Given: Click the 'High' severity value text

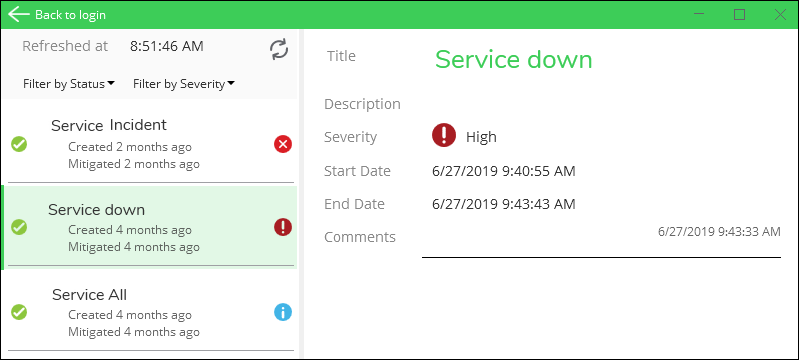Looking at the screenshot, I should (x=481, y=137).
